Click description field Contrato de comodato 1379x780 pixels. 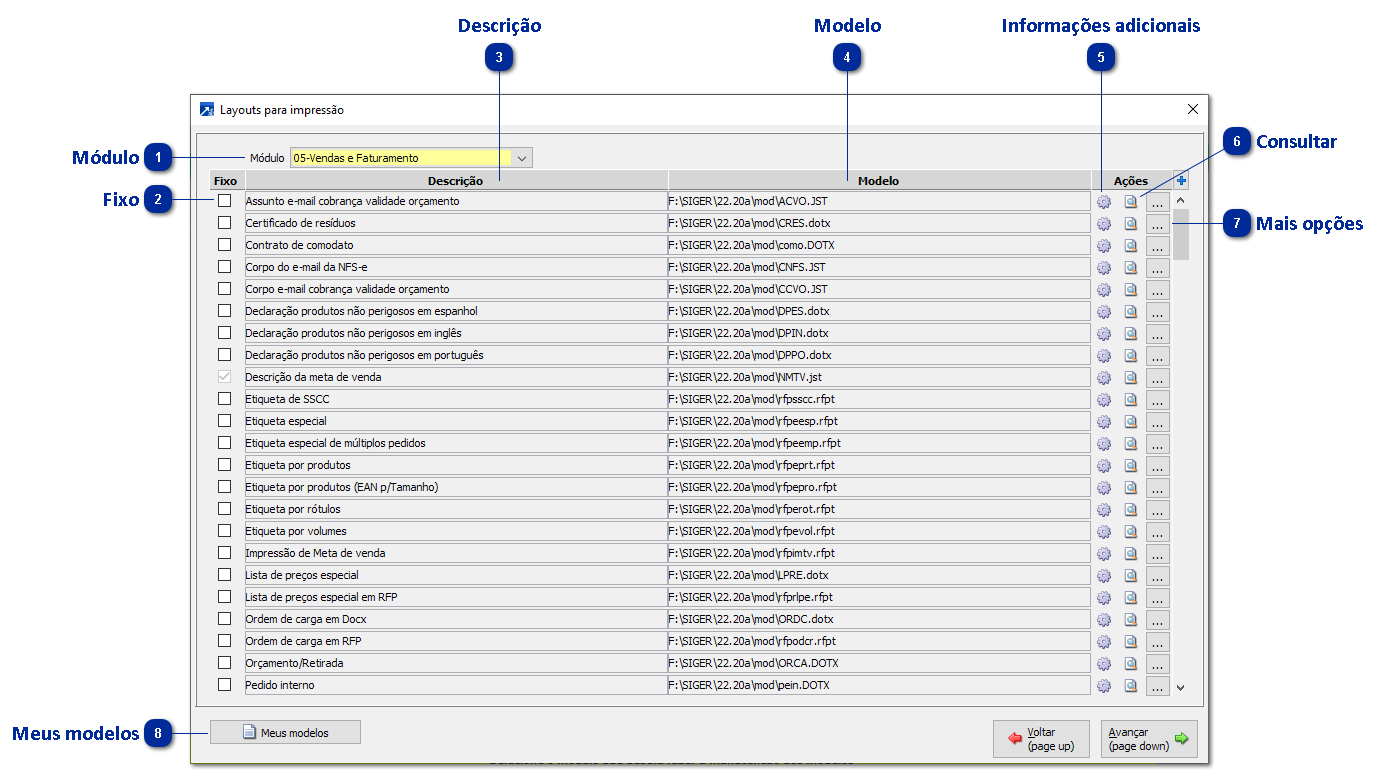click(x=456, y=246)
